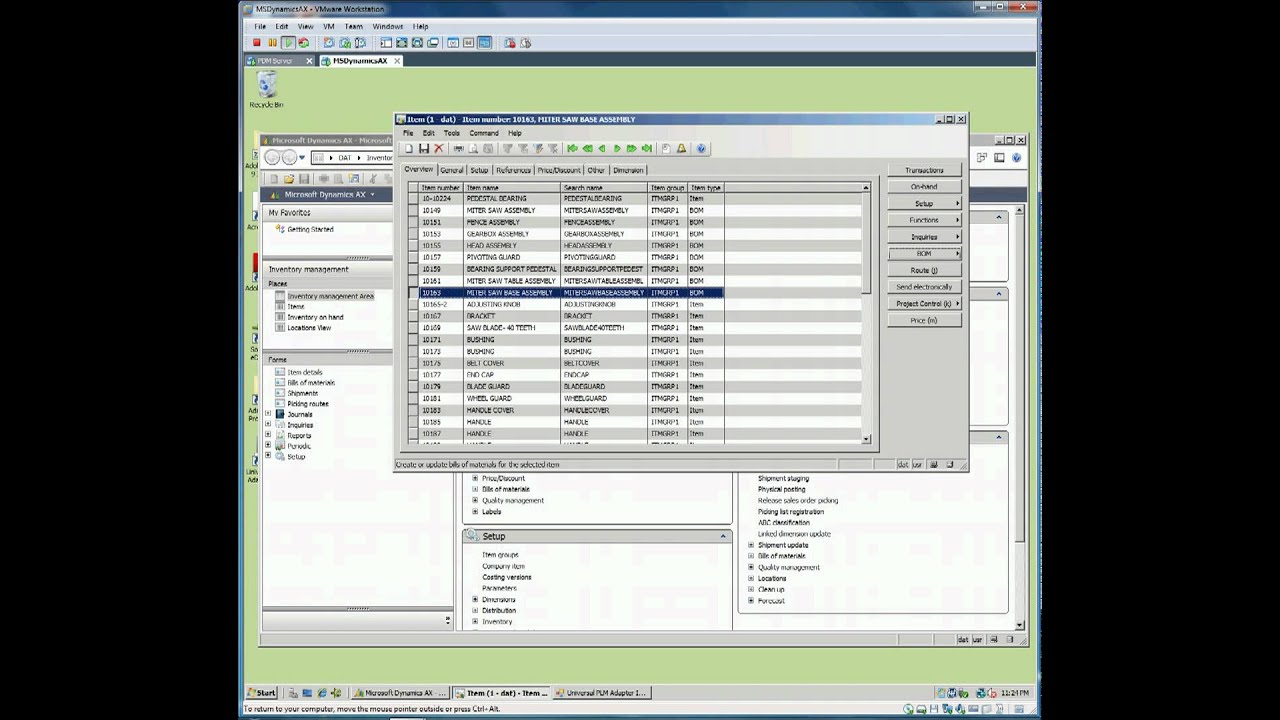Jump to the last record using green arrow
The height and width of the screenshot is (720, 1280).
[x=647, y=149]
